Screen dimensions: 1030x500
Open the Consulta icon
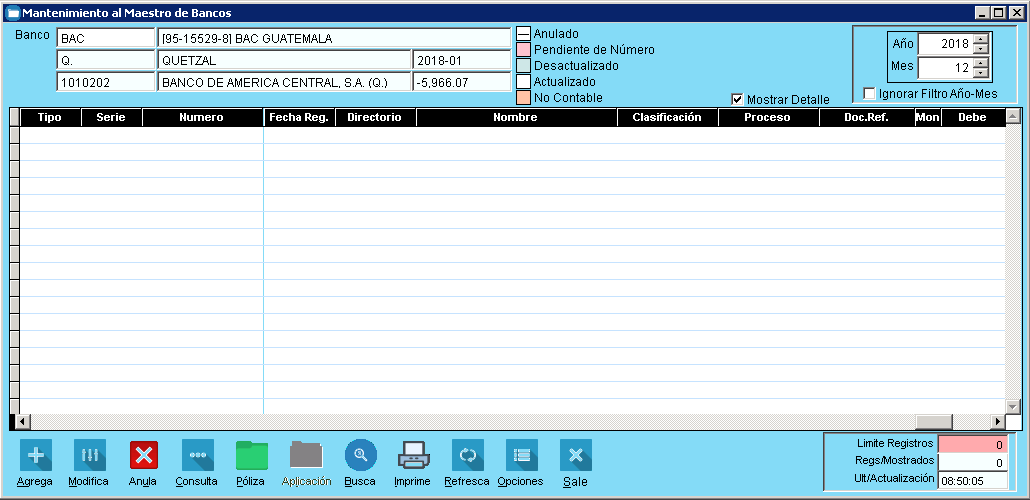tap(197, 456)
